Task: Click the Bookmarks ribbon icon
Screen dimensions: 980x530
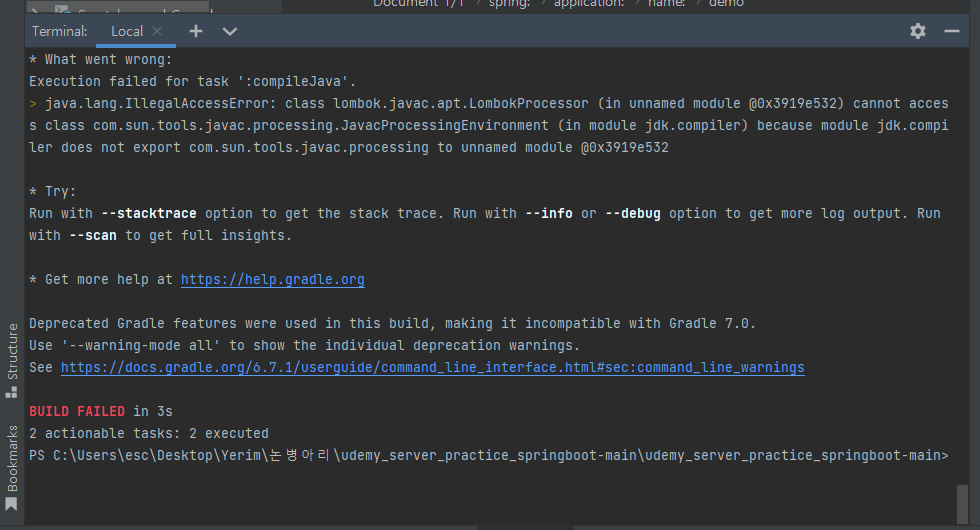Action: click(x=11, y=504)
